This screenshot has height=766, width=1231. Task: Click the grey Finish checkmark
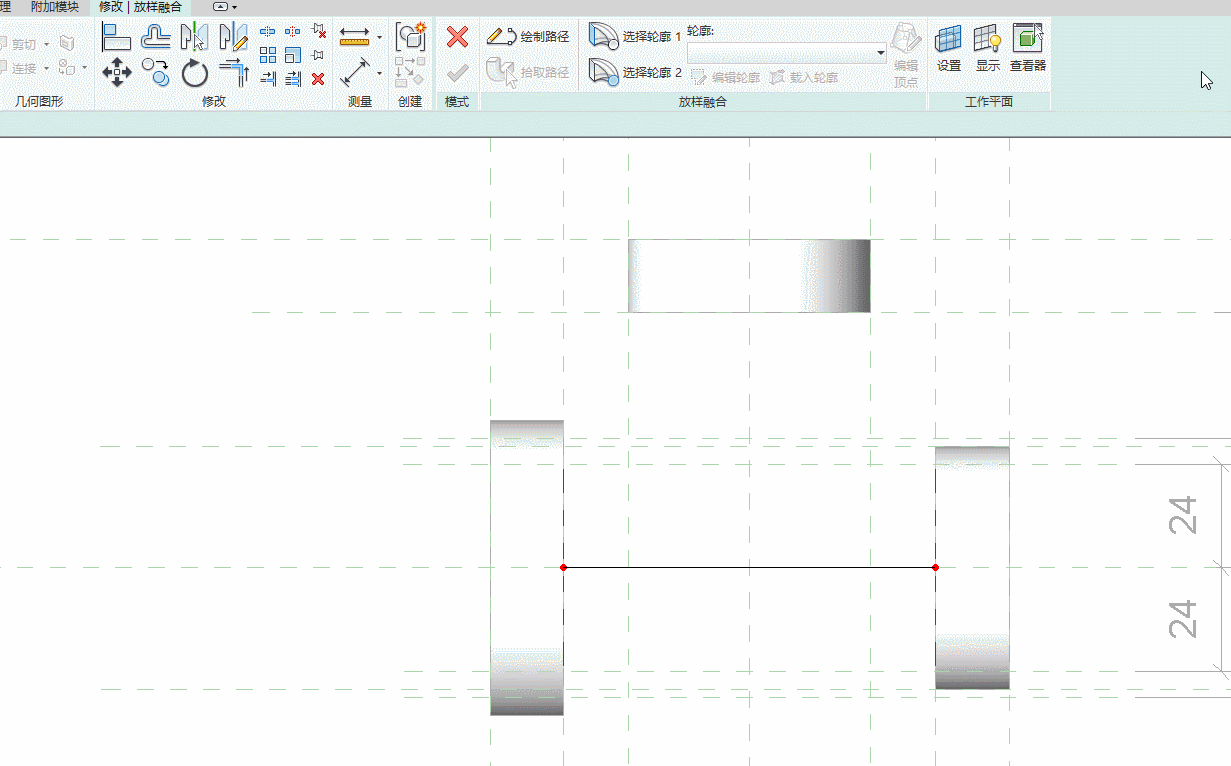coord(457,73)
